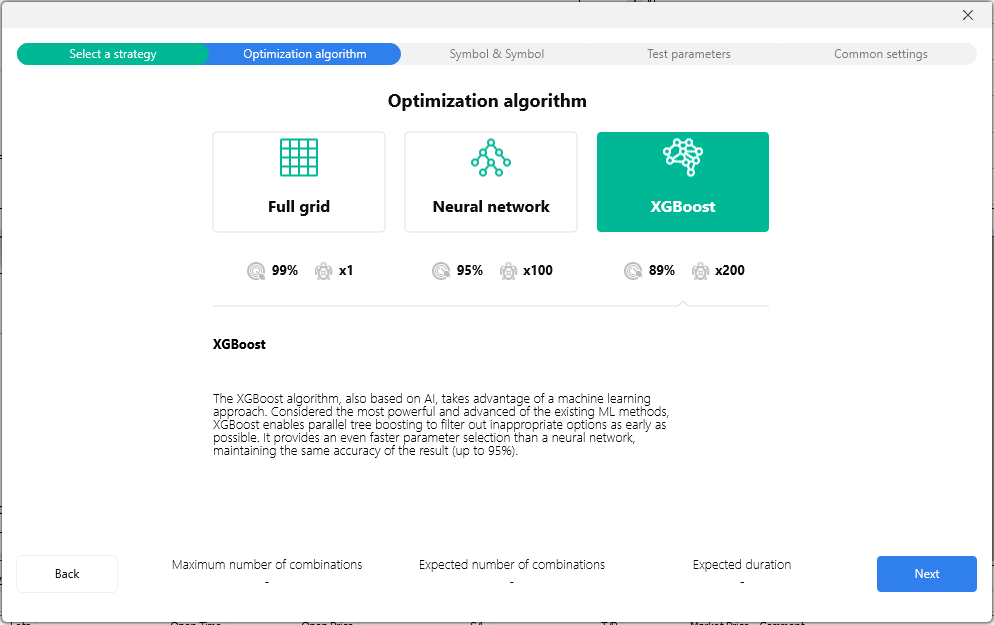The image size is (994, 625).
Task: Click the speed icon beside x1
Action: click(323, 270)
